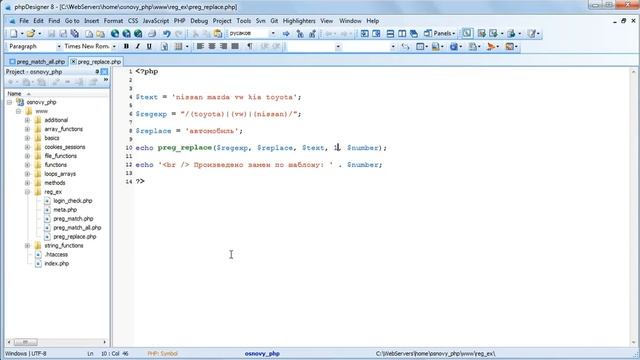The width and height of the screenshot is (640, 360).
Task: Expand the functions folder node
Action: click(x=27, y=165)
